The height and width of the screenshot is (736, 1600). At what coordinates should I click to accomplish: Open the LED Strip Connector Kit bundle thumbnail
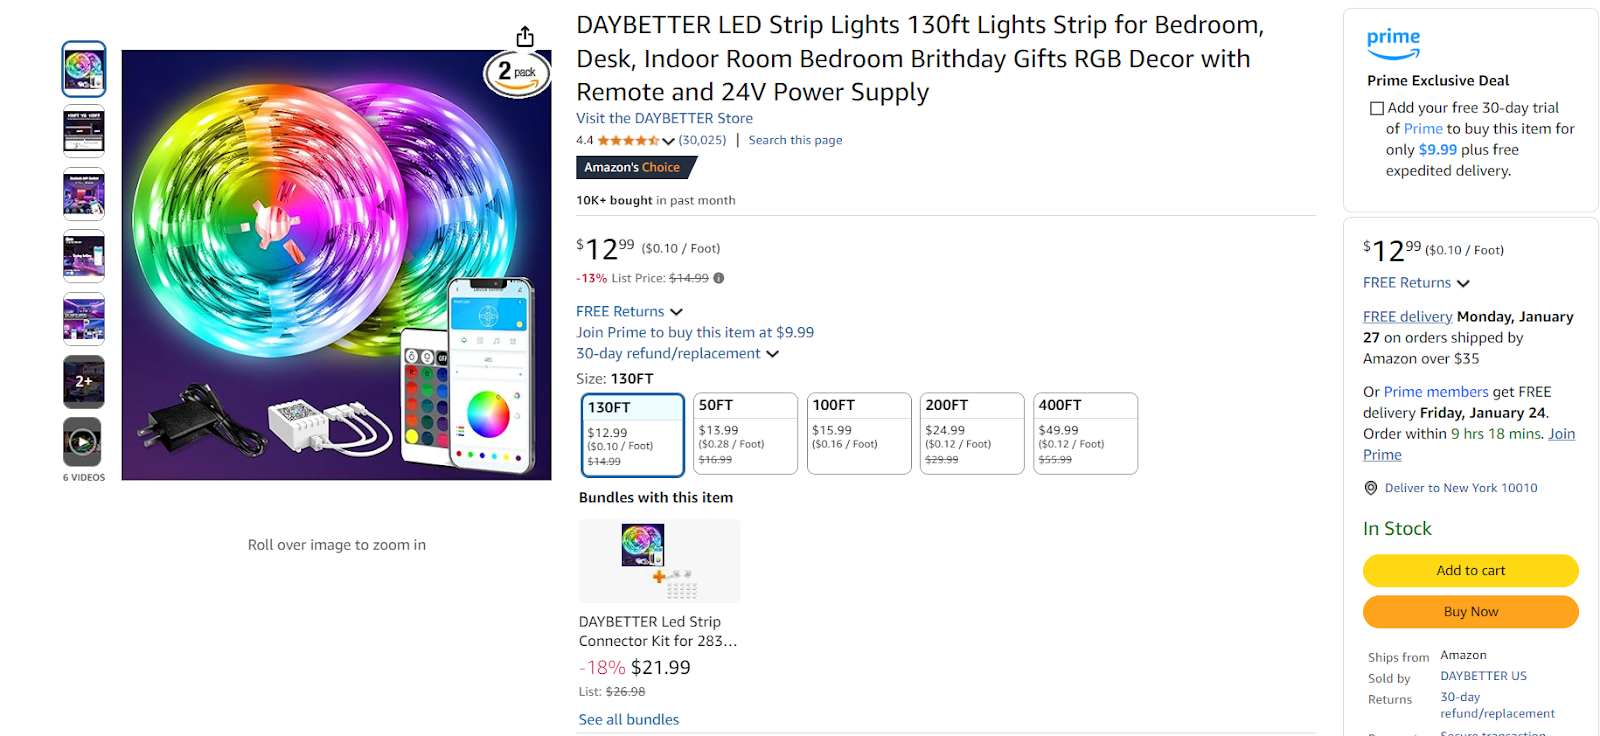tap(658, 561)
